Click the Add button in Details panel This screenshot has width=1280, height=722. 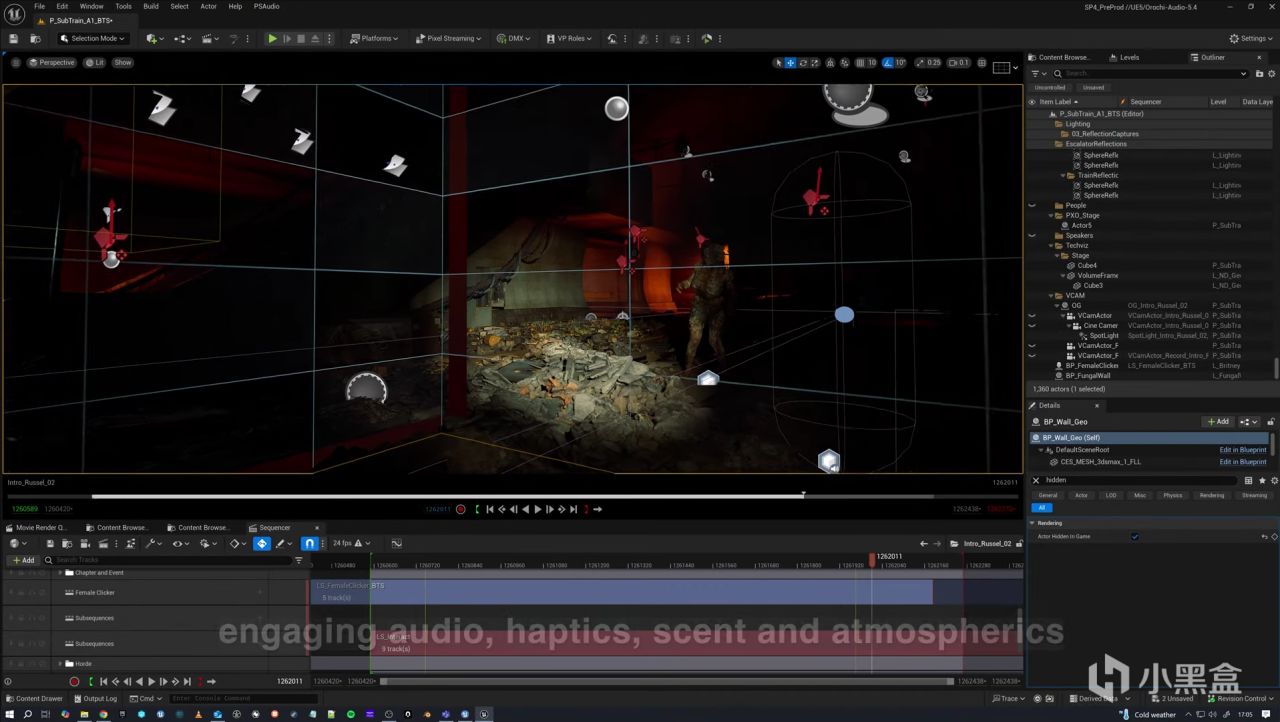(x=1217, y=422)
